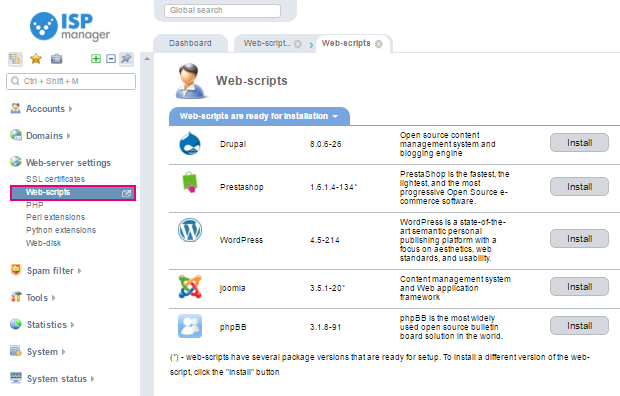The height and width of the screenshot is (396, 620).
Task: Install the Joomla web-script
Action: pyautogui.click(x=579, y=287)
